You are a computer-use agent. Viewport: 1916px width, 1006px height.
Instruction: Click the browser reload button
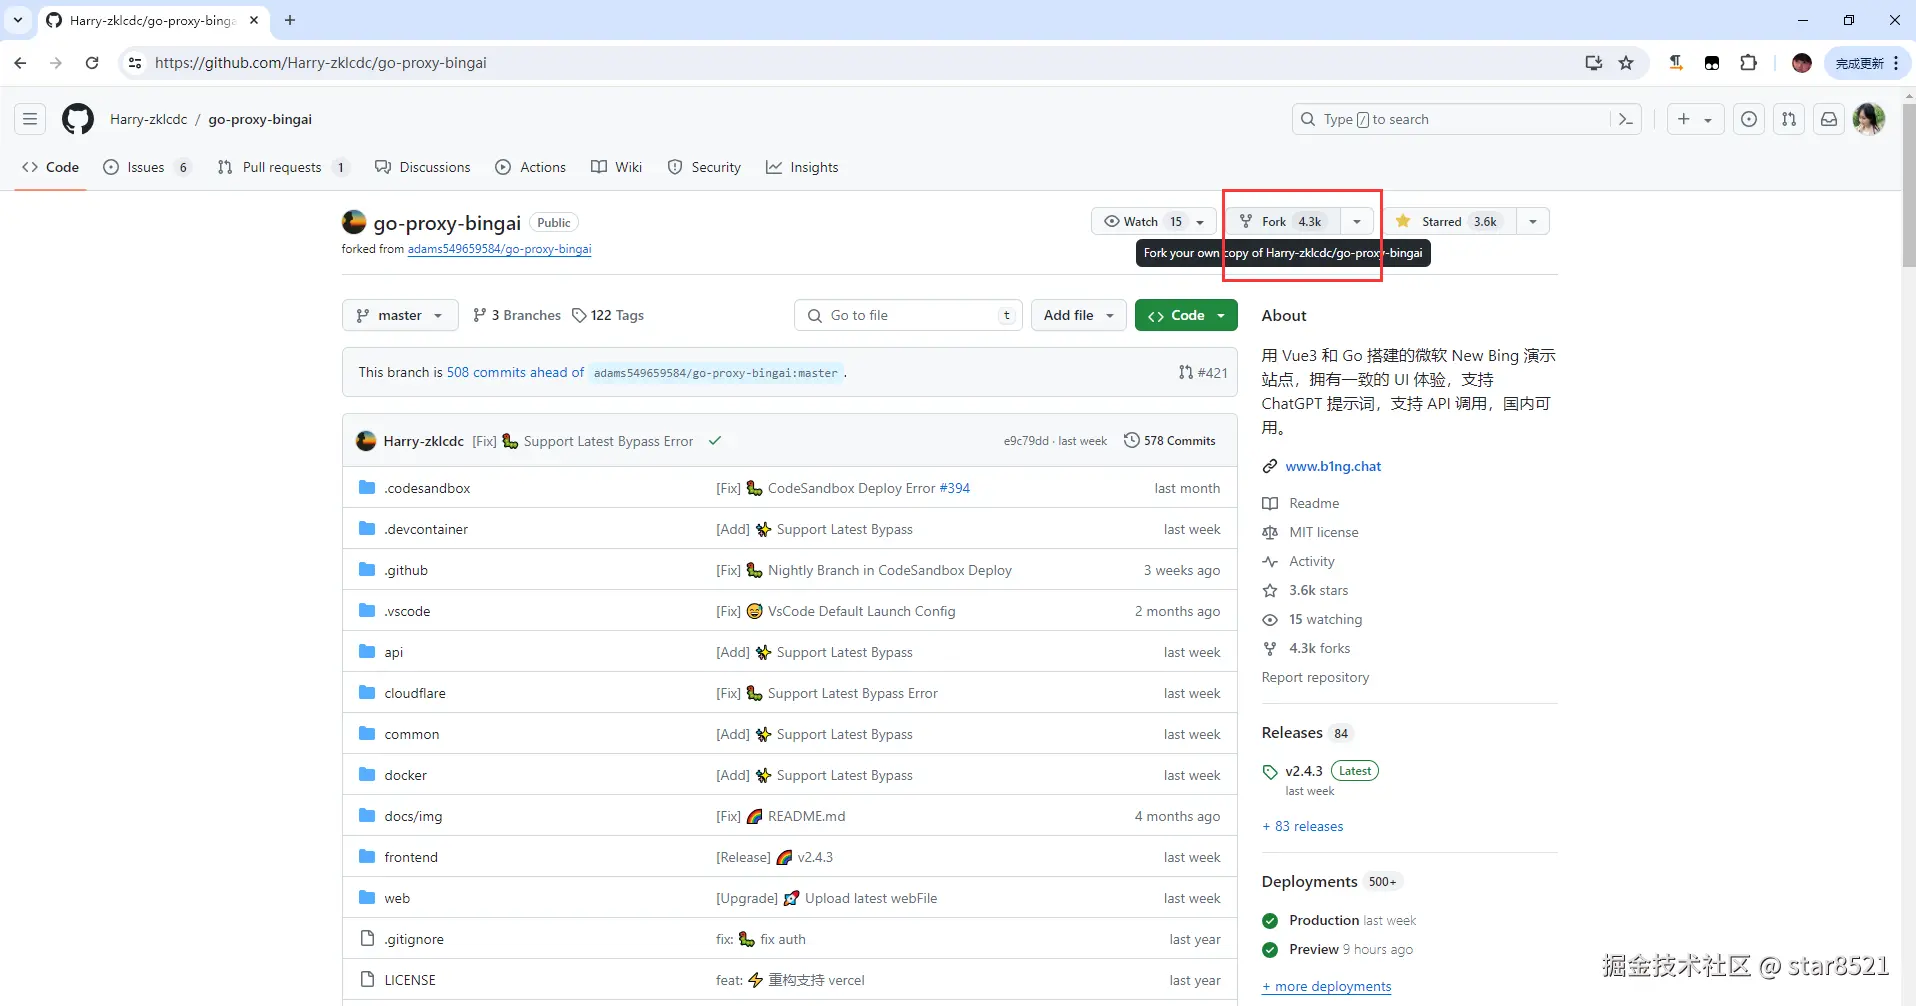(92, 63)
